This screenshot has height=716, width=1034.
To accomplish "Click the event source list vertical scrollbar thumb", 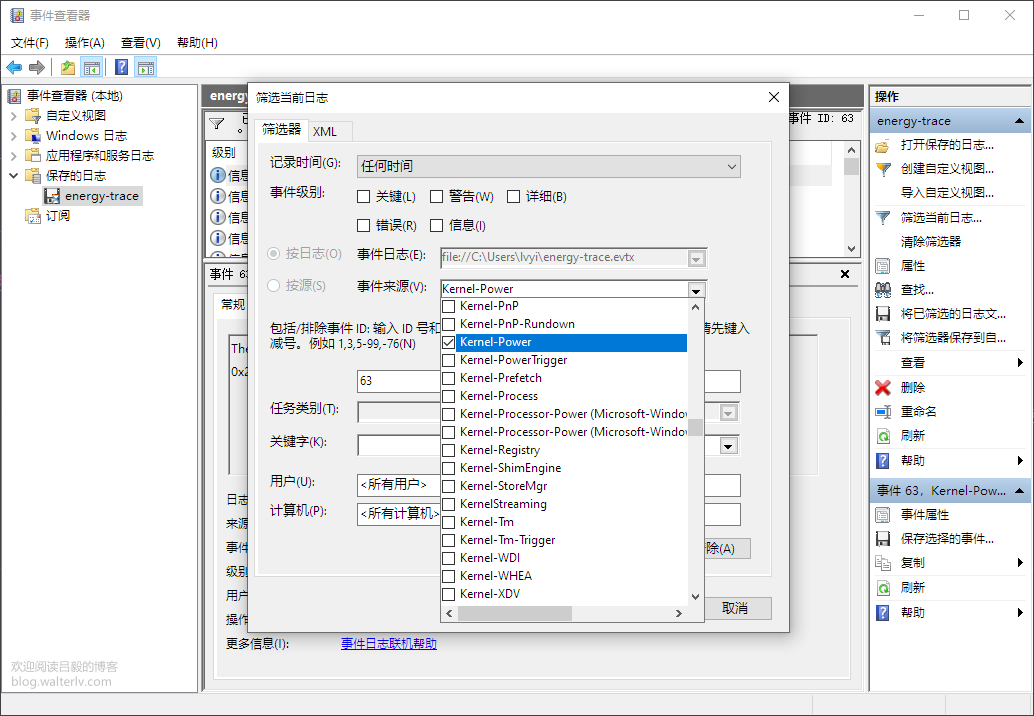I will (x=695, y=427).
